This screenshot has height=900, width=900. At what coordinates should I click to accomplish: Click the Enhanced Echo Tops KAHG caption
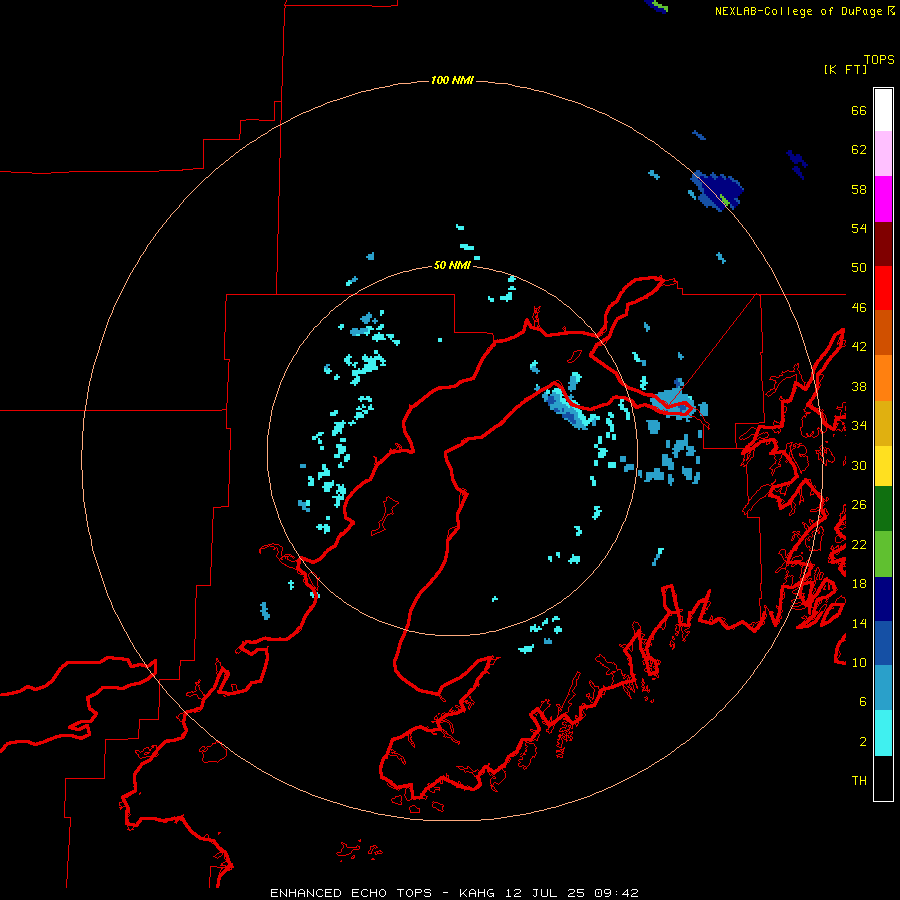(454, 893)
